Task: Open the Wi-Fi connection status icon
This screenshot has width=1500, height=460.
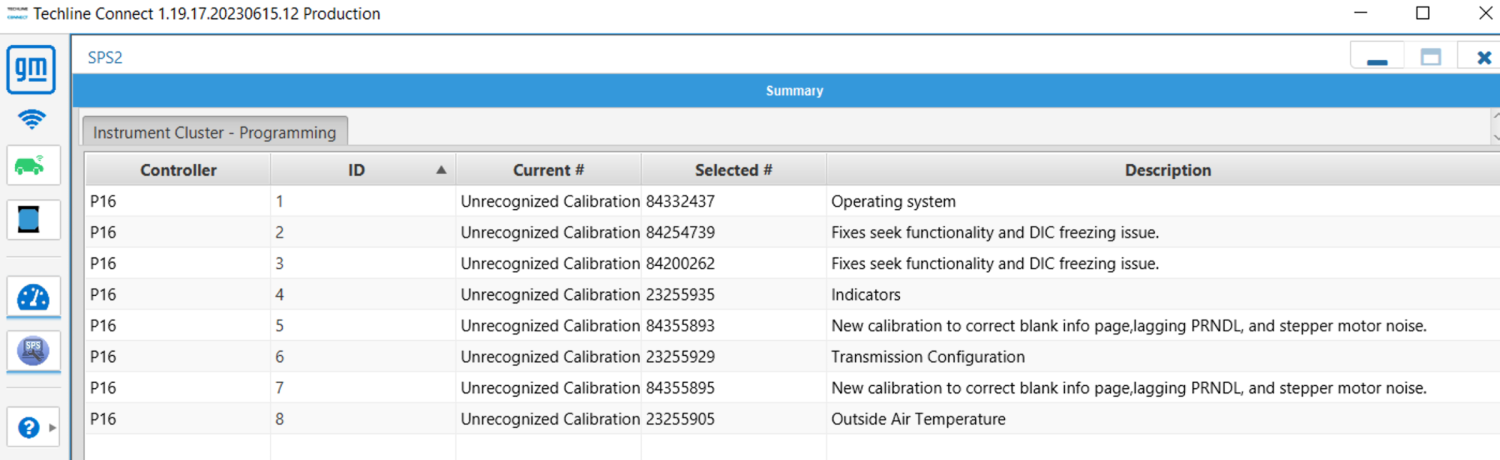Action: (x=32, y=121)
